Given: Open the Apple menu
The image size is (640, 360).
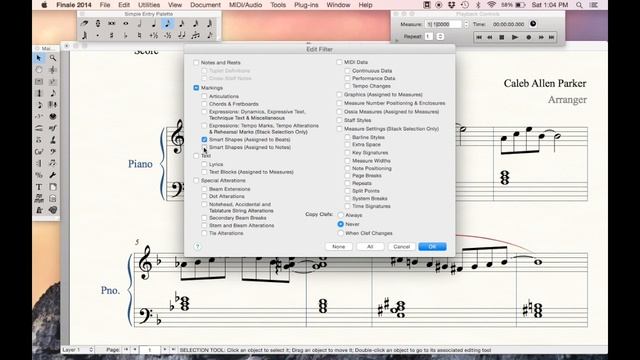Looking at the screenshot, I should pos(44,5).
